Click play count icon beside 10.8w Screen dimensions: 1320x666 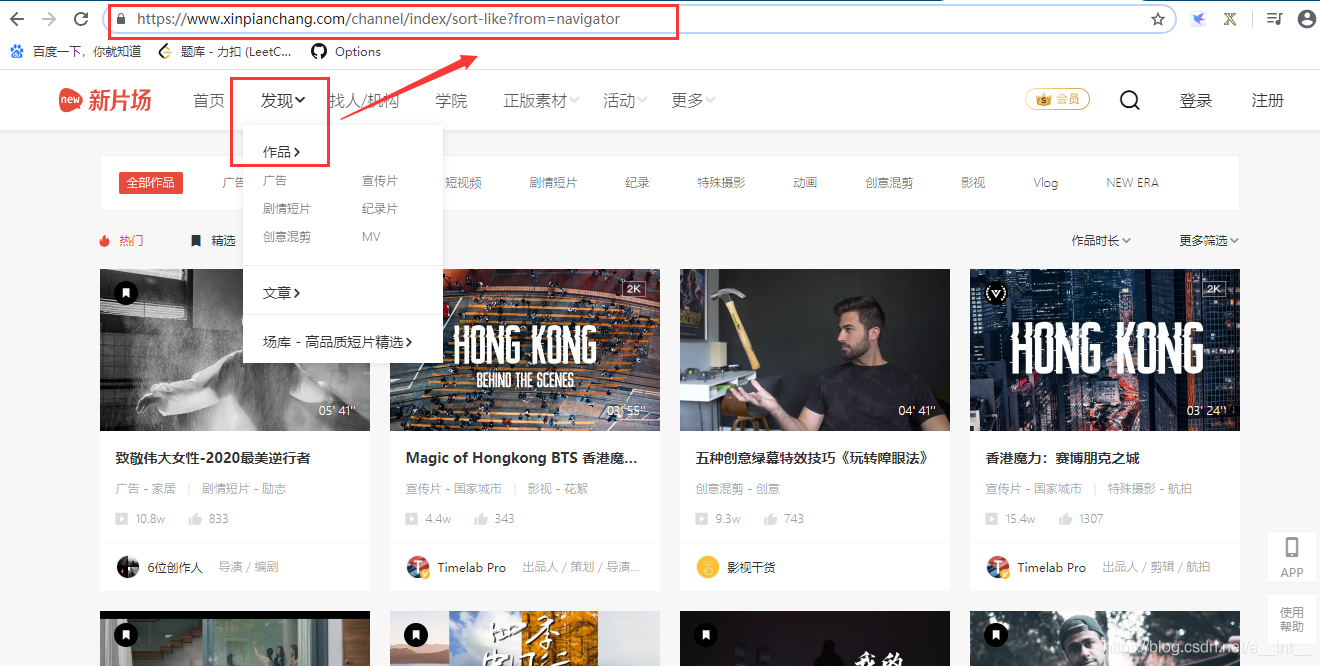[121, 519]
